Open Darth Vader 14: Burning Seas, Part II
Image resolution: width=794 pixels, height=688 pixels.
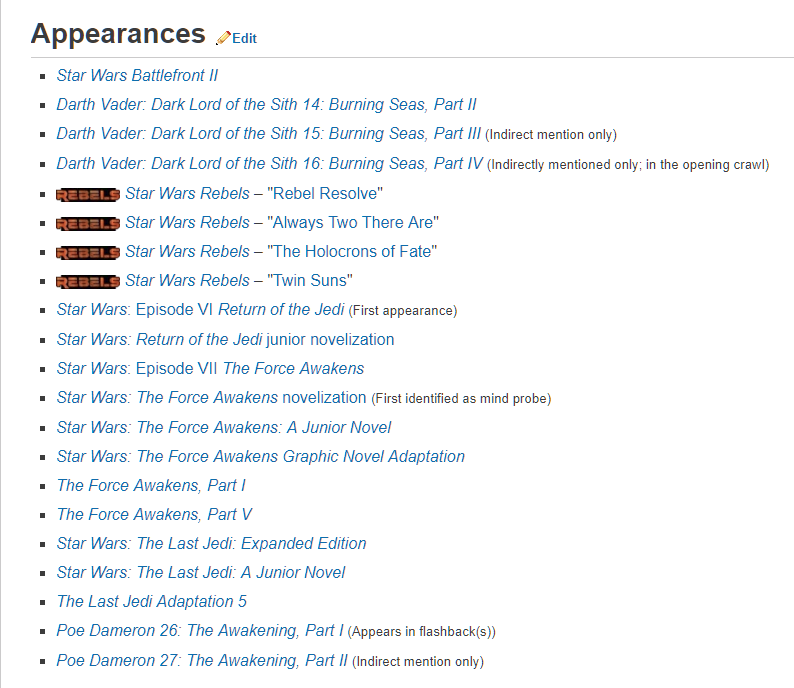[x=266, y=104]
